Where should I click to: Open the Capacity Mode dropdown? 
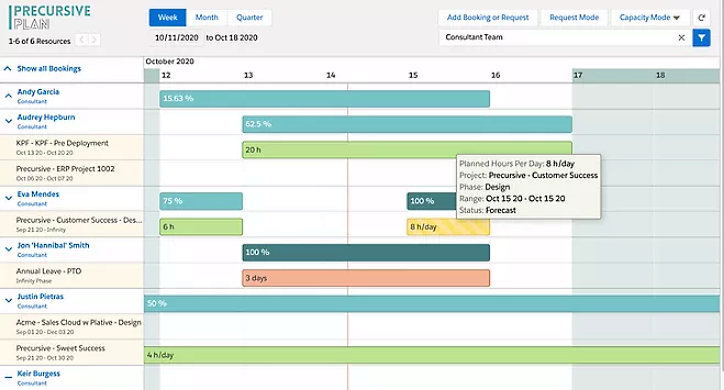tap(650, 18)
